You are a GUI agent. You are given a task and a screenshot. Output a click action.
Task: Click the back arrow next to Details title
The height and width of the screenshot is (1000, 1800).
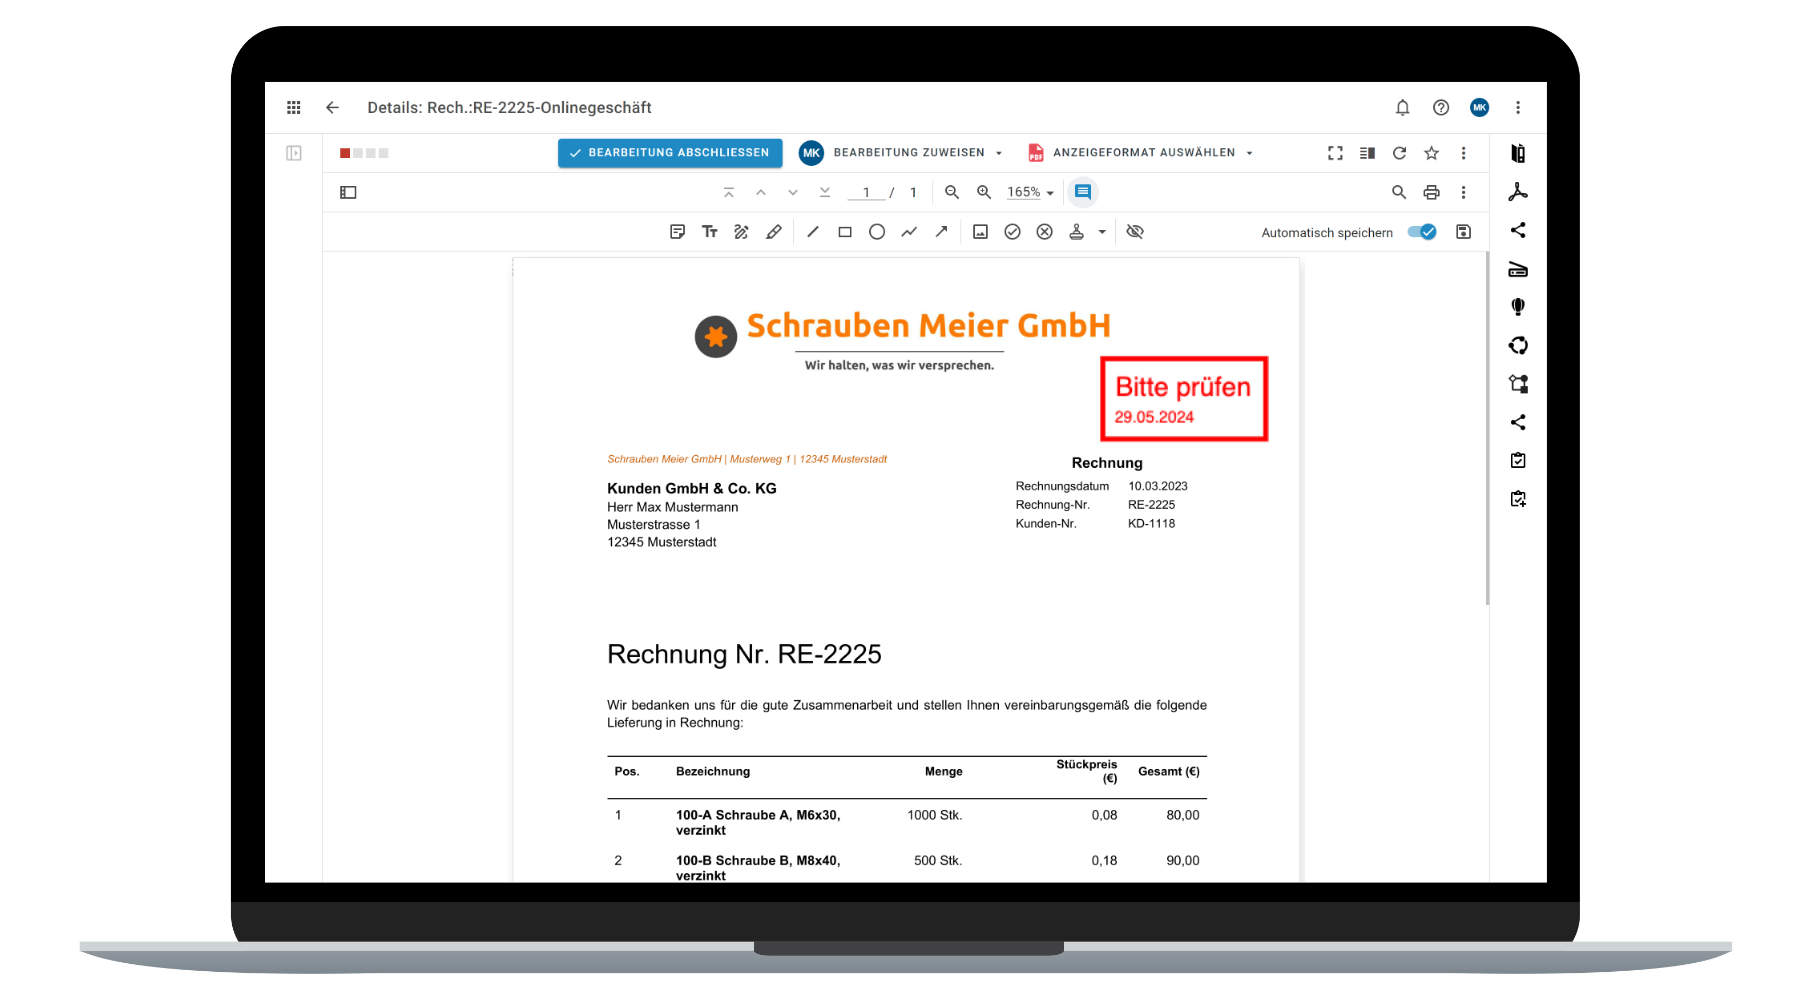click(332, 107)
